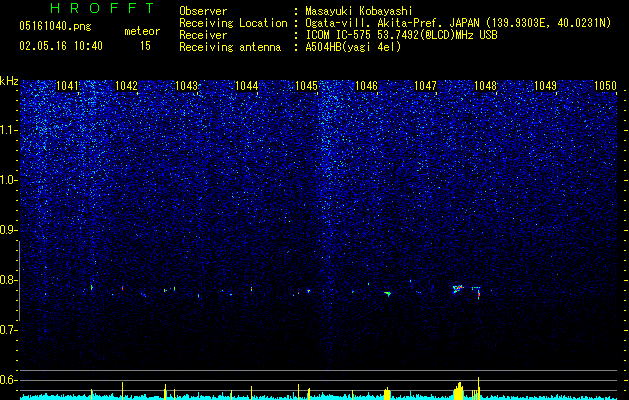The height and width of the screenshot is (400, 629).
Task: Click the 1048 time marker
Action: point(485,86)
